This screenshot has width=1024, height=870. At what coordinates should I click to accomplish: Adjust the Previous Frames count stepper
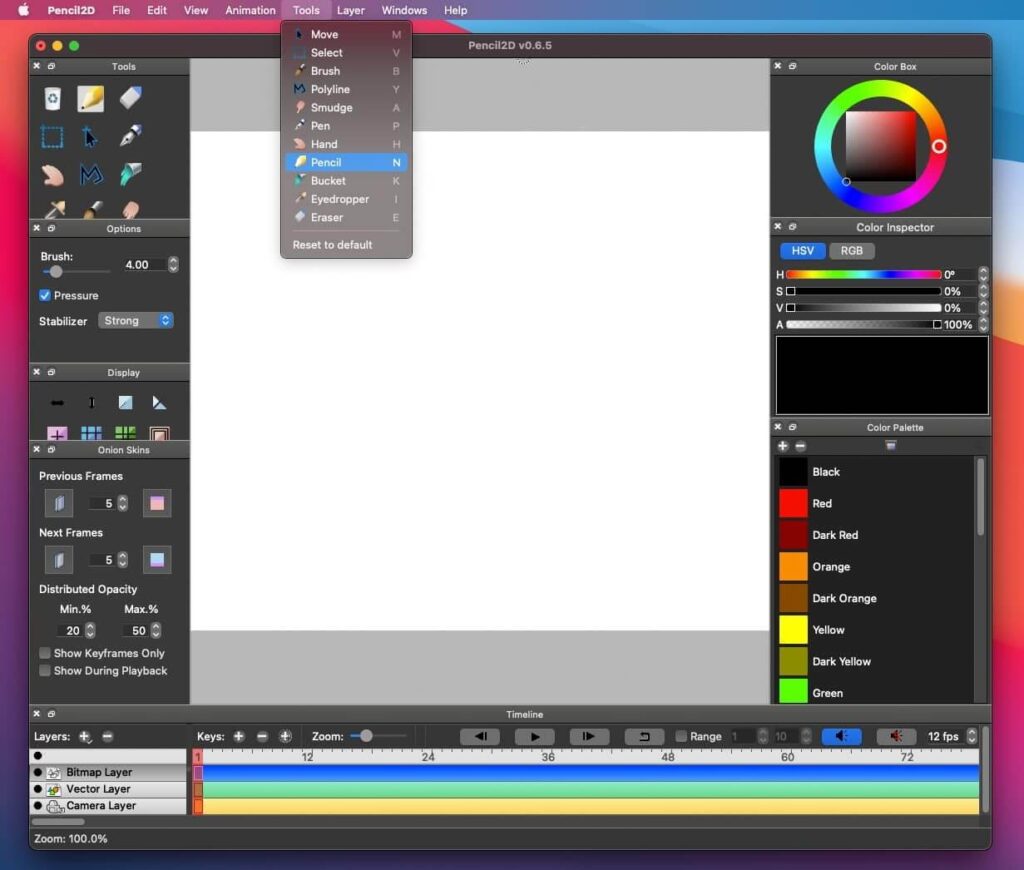(x=123, y=504)
